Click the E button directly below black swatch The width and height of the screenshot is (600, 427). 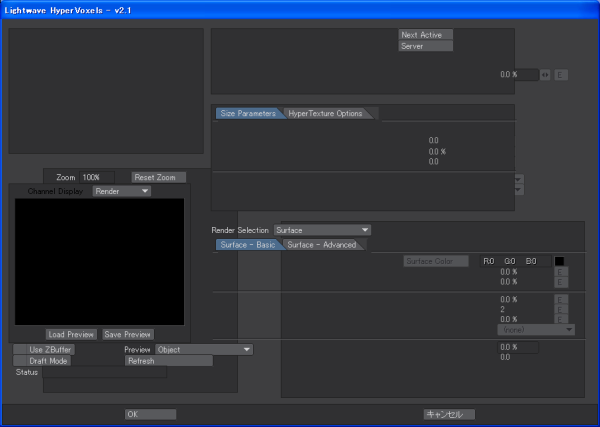click(x=561, y=272)
